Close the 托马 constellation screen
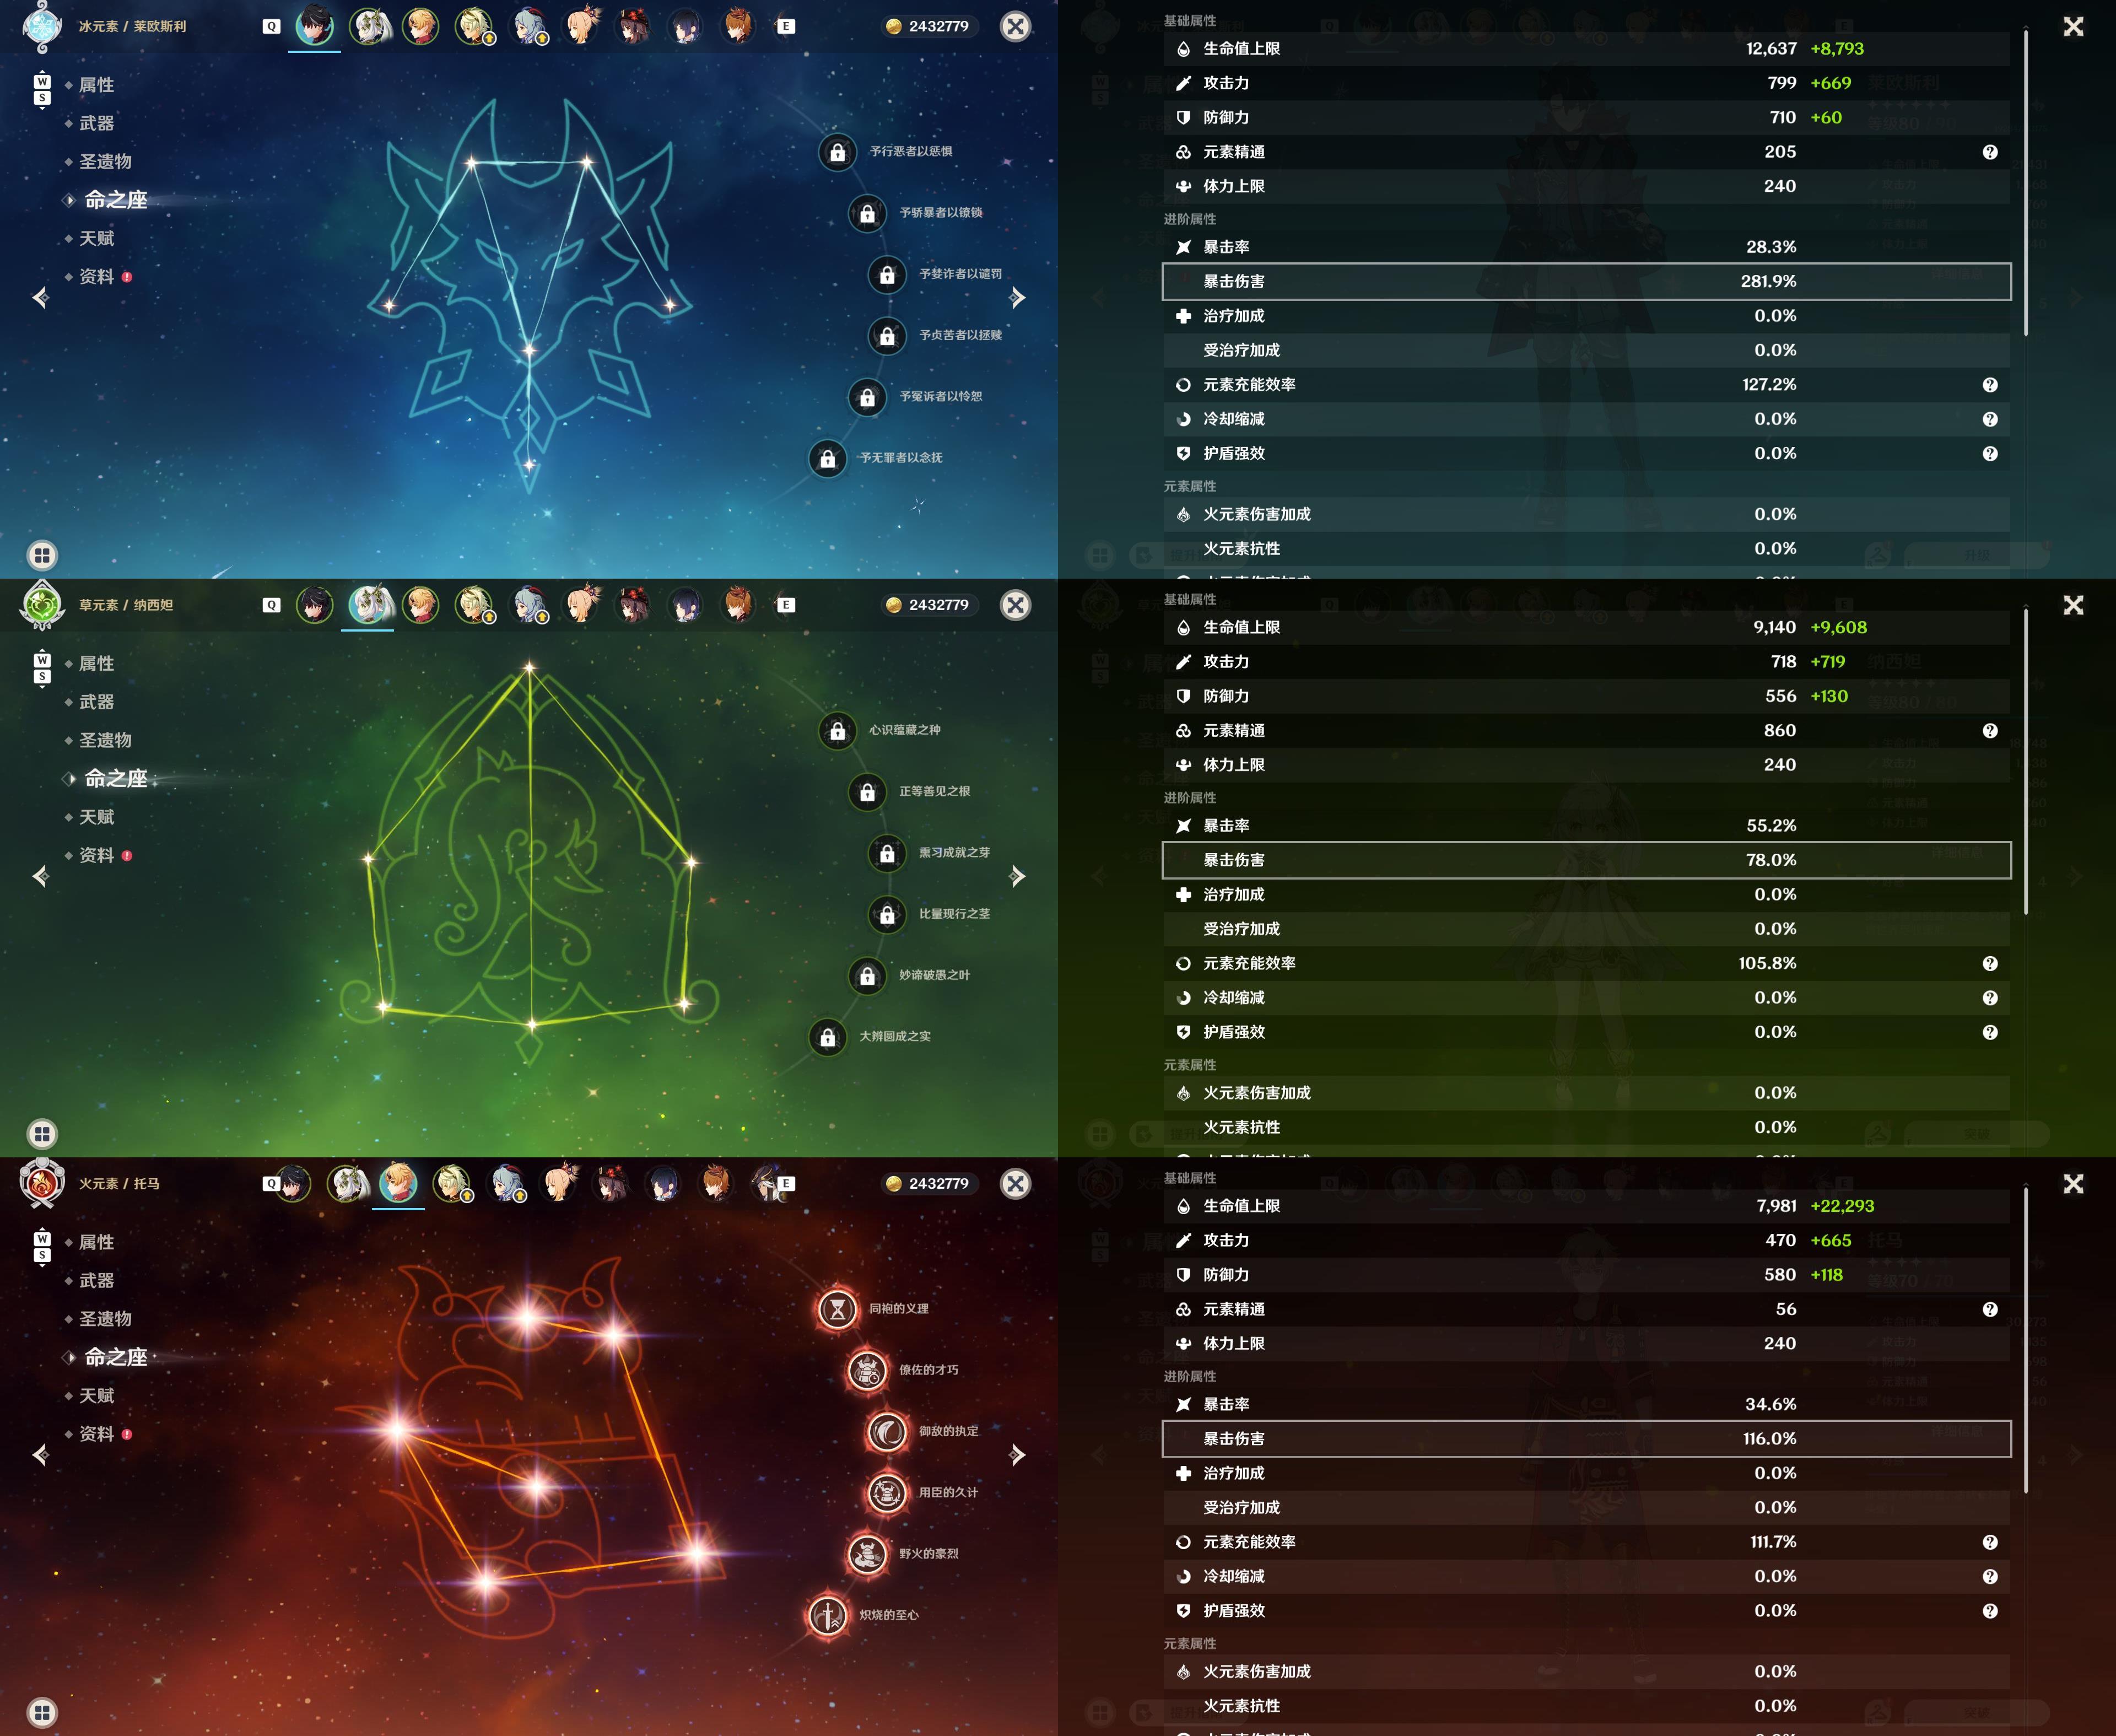This screenshot has width=2116, height=1736. coord(1015,1184)
